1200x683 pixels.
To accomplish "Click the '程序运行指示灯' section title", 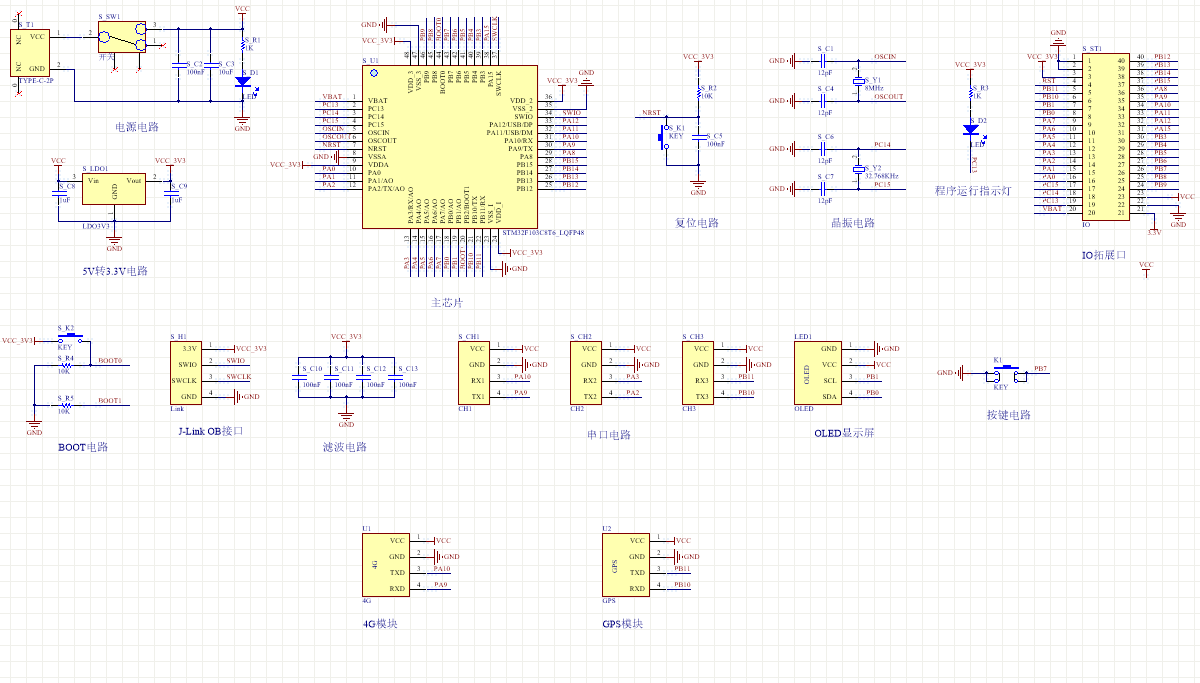I will point(974,191).
